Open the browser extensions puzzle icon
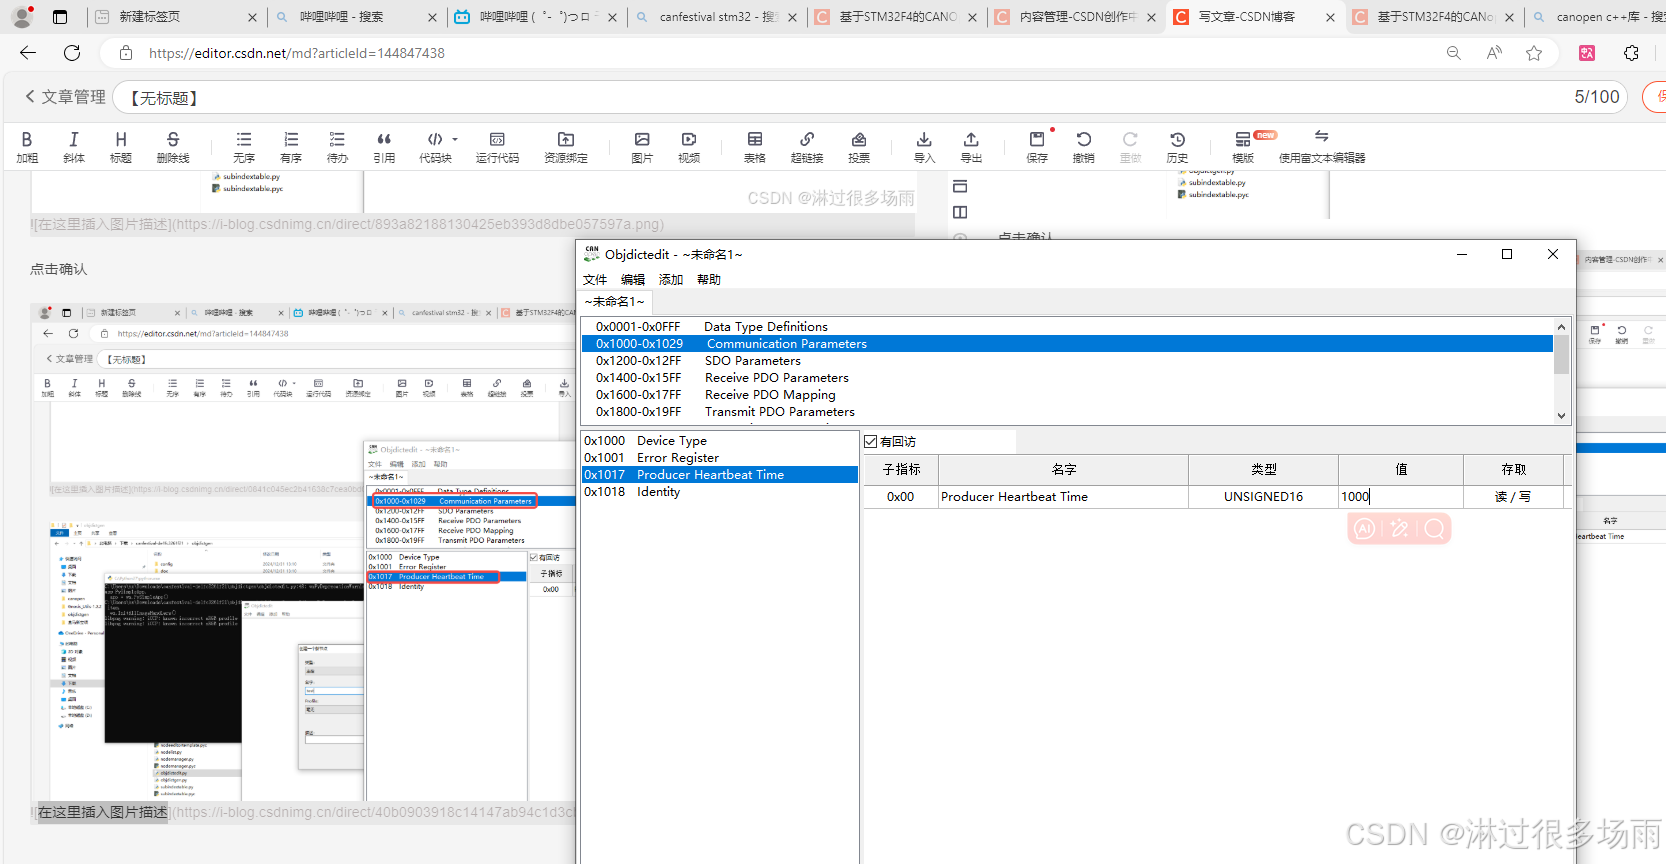 [1631, 53]
